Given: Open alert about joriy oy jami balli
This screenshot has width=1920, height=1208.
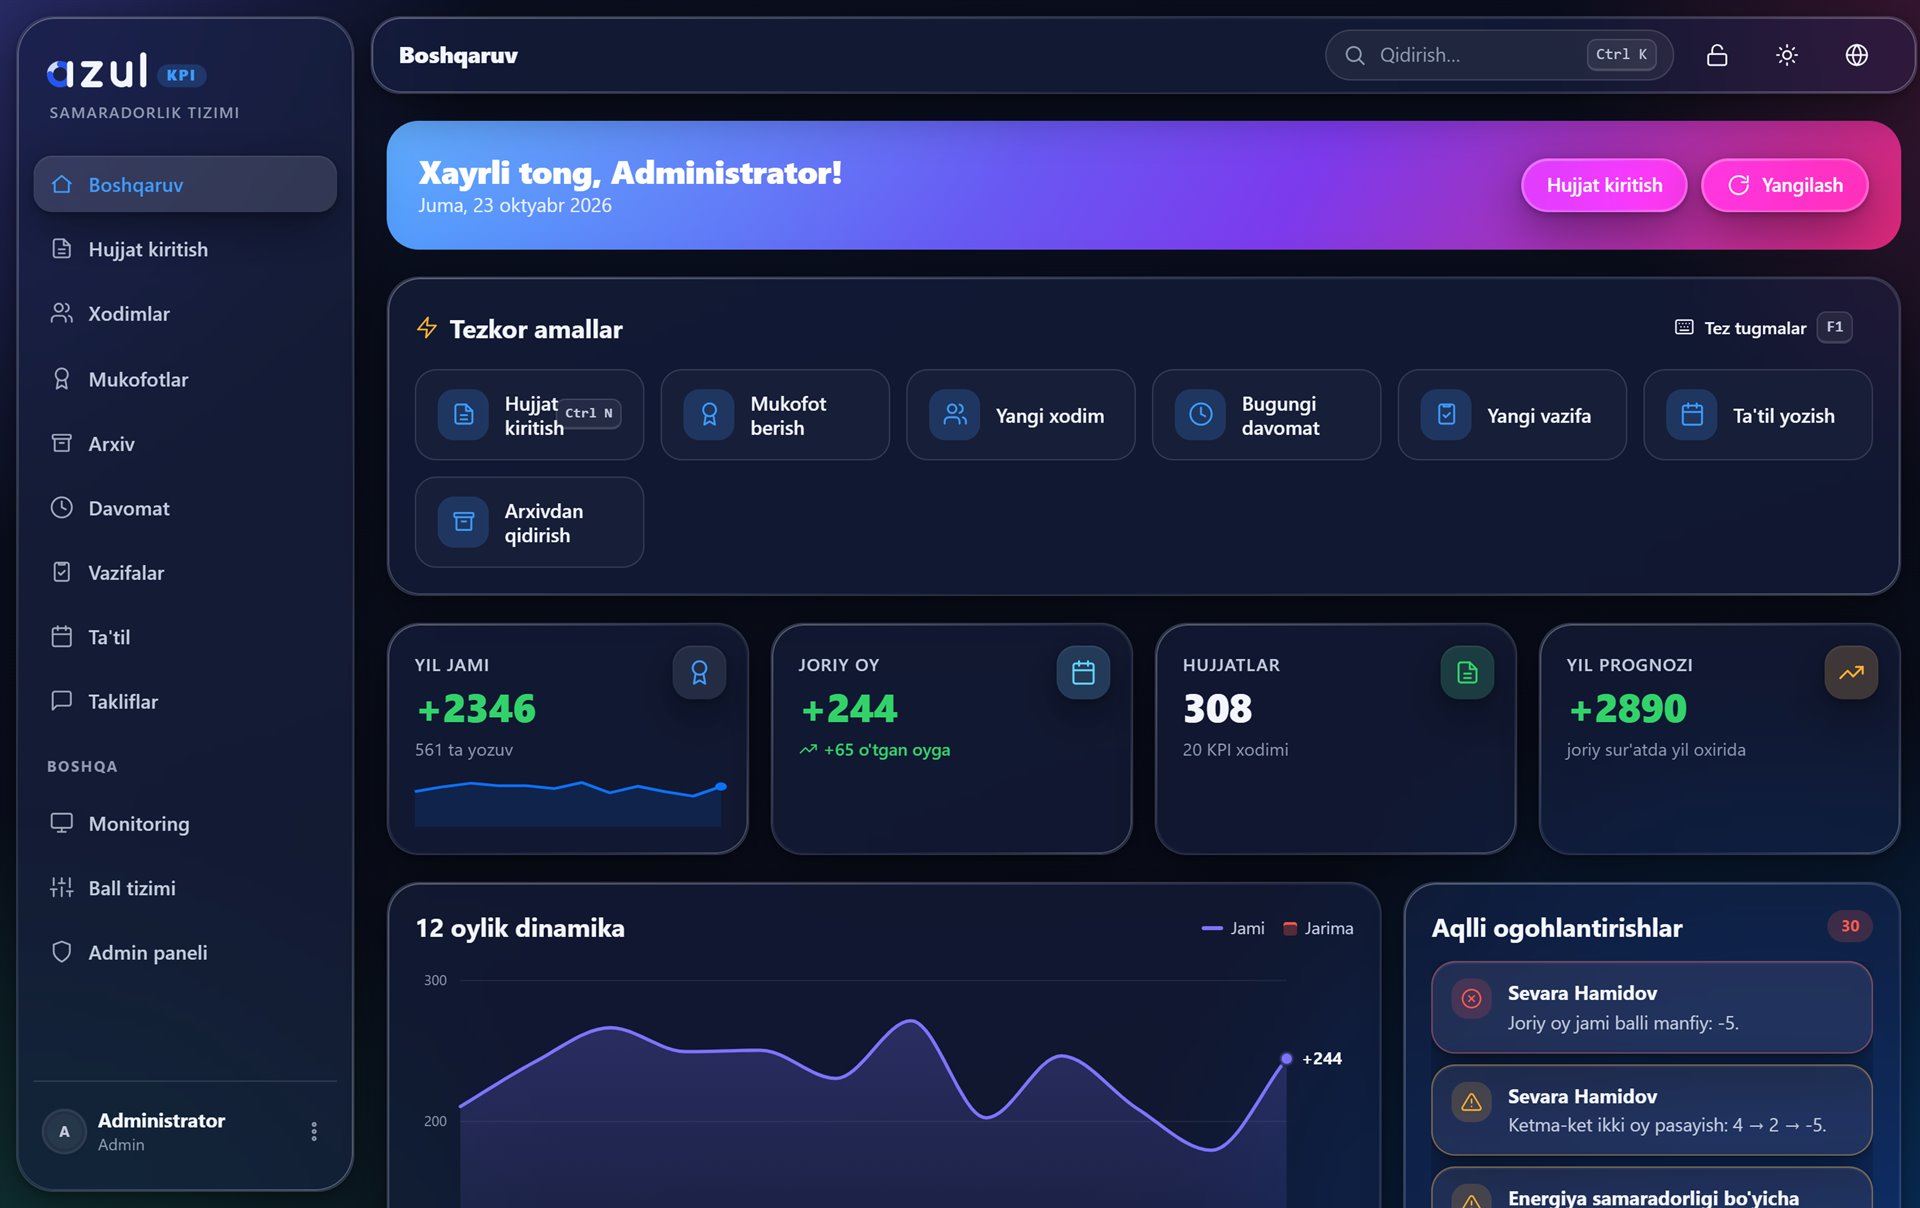Looking at the screenshot, I should click(x=1651, y=1007).
